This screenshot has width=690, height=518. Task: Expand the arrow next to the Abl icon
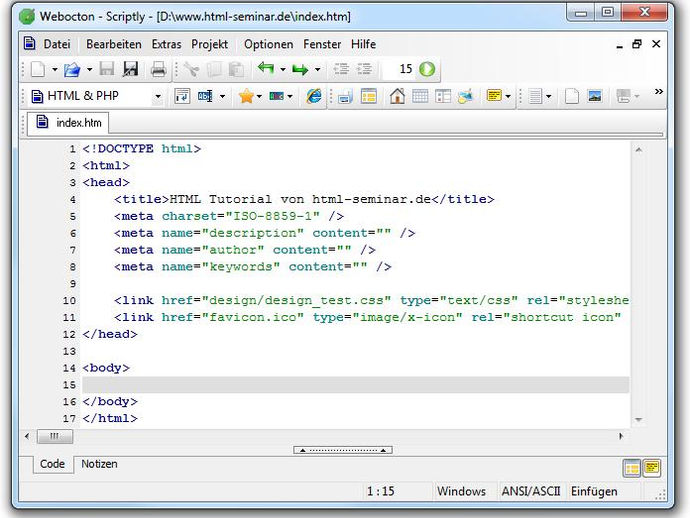pos(223,96)
